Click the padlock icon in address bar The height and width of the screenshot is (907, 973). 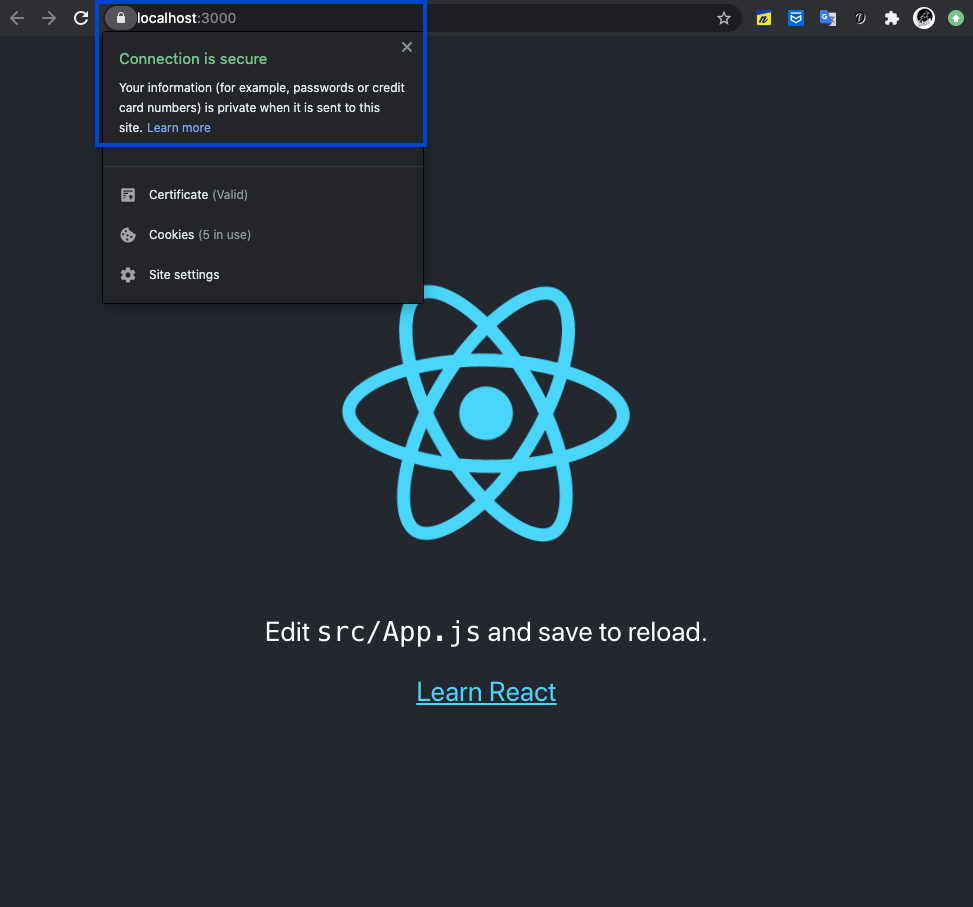coord(120,18)
